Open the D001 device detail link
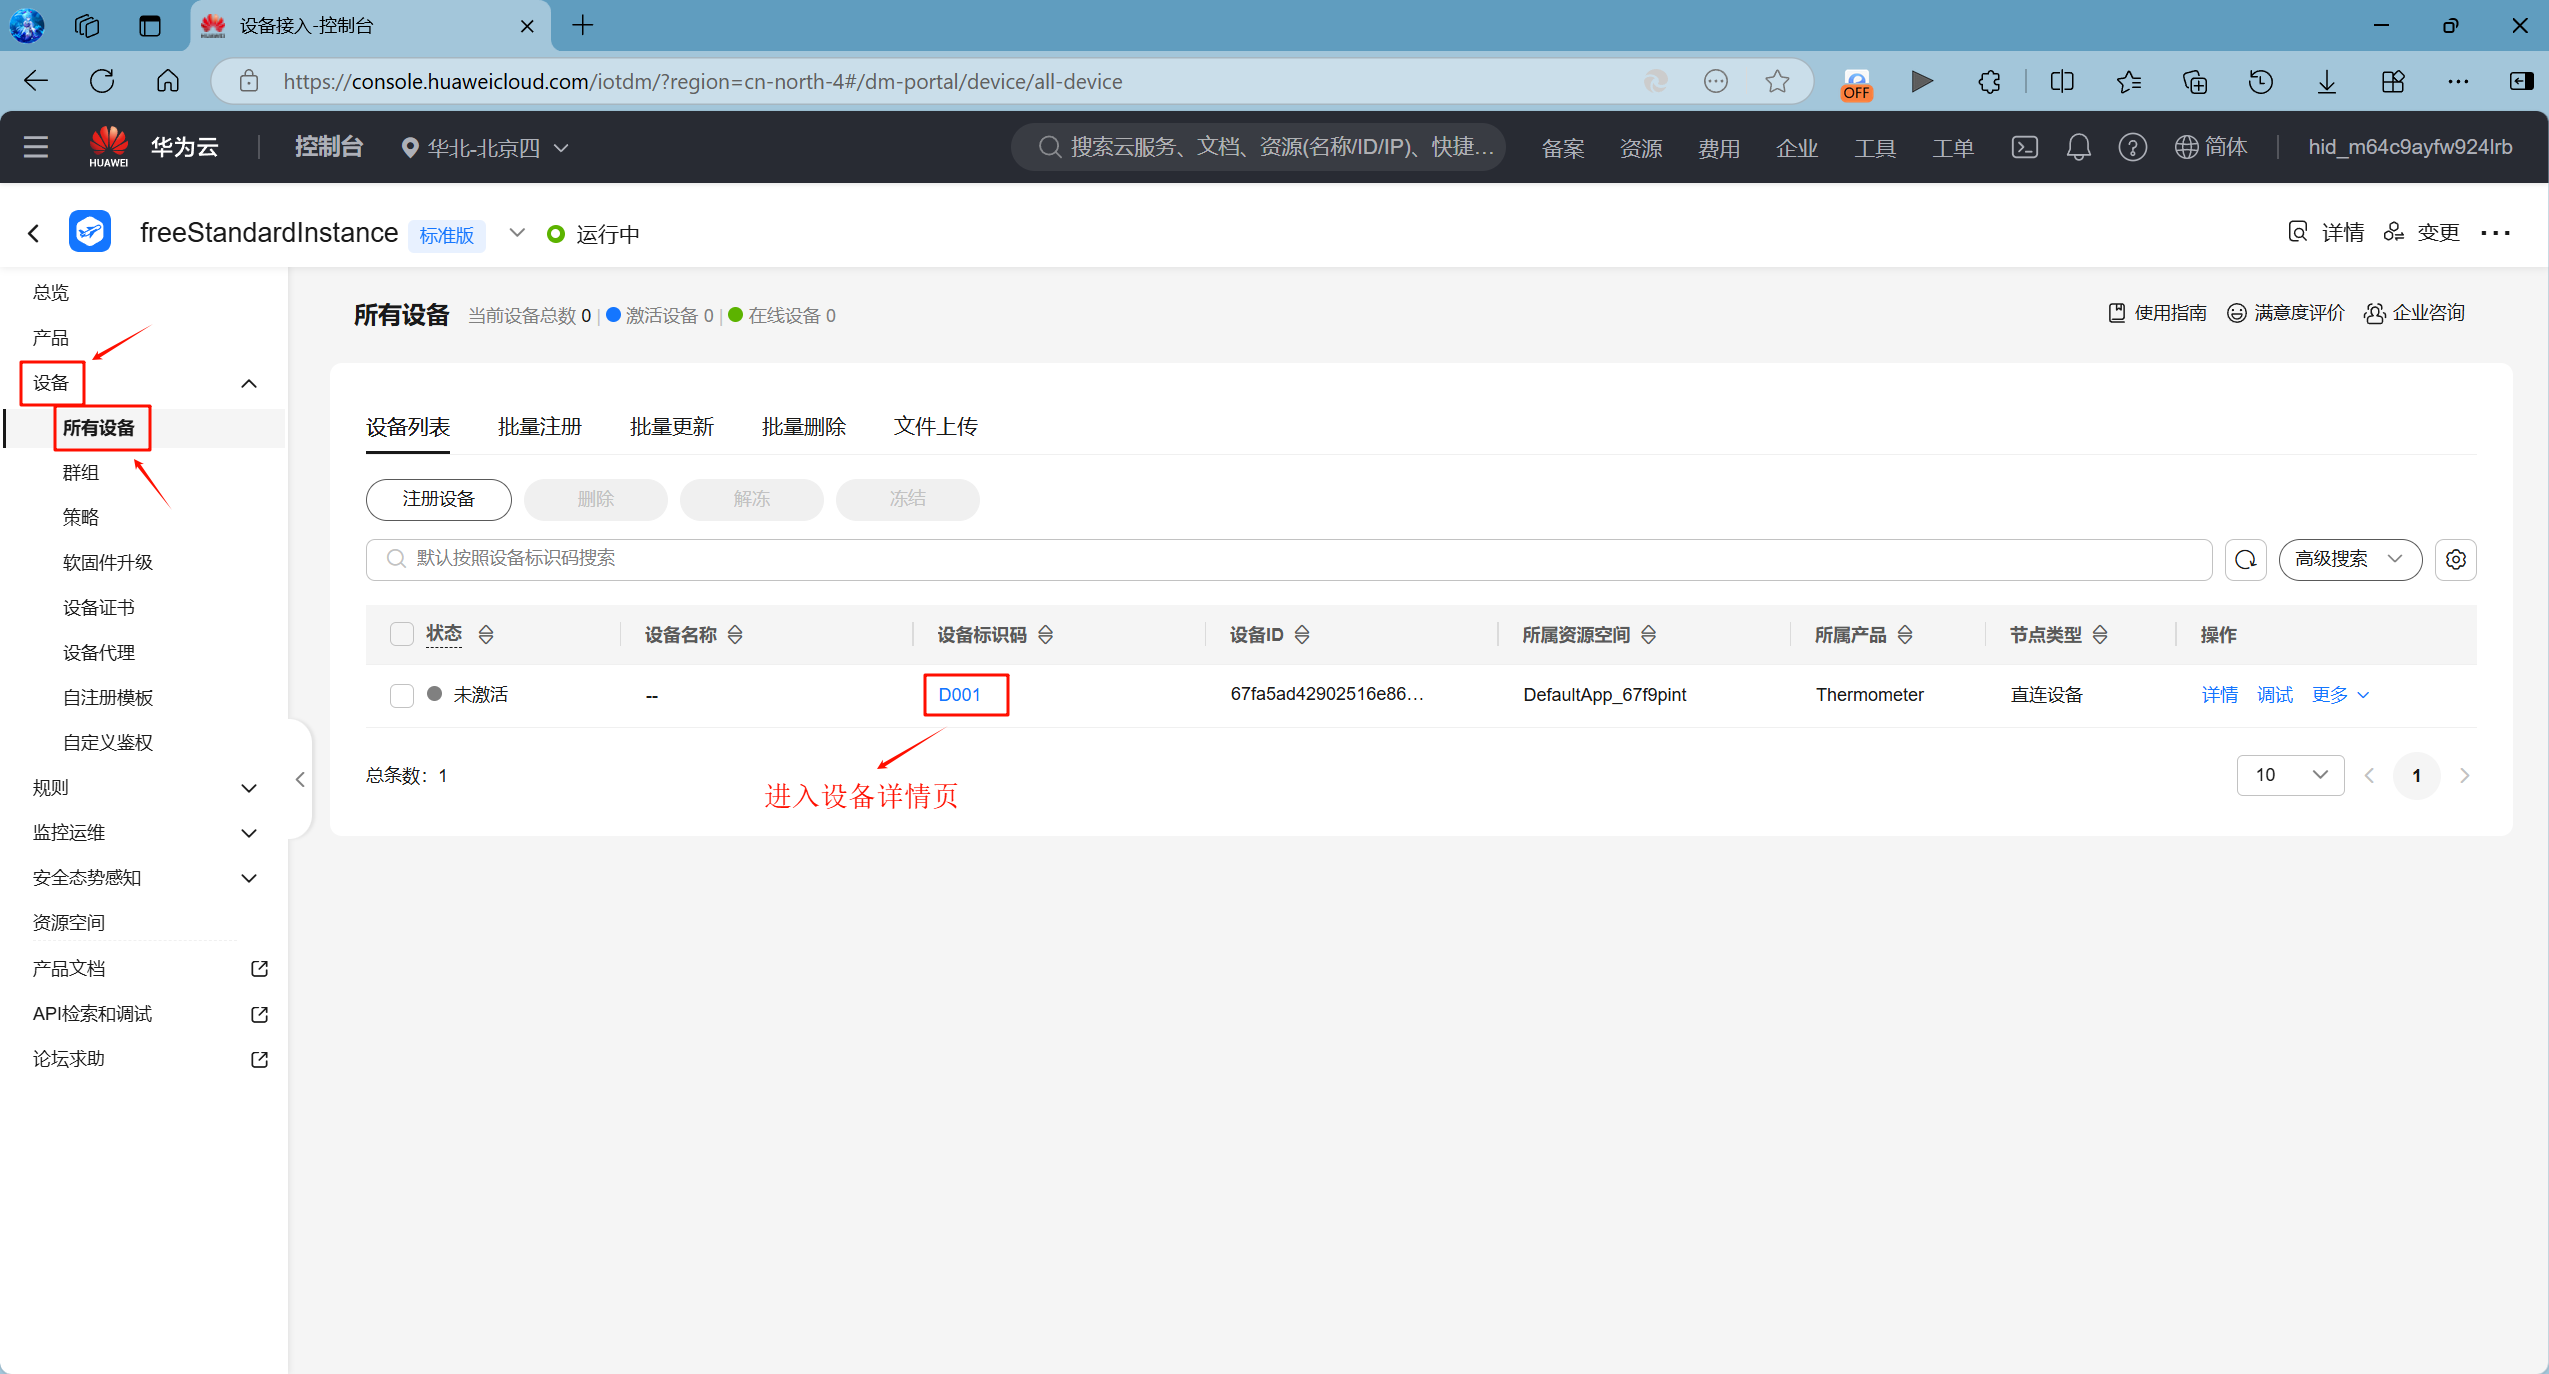This screenshot has height=1374, width=2549. pyautogui.click(x=959, y=695)
